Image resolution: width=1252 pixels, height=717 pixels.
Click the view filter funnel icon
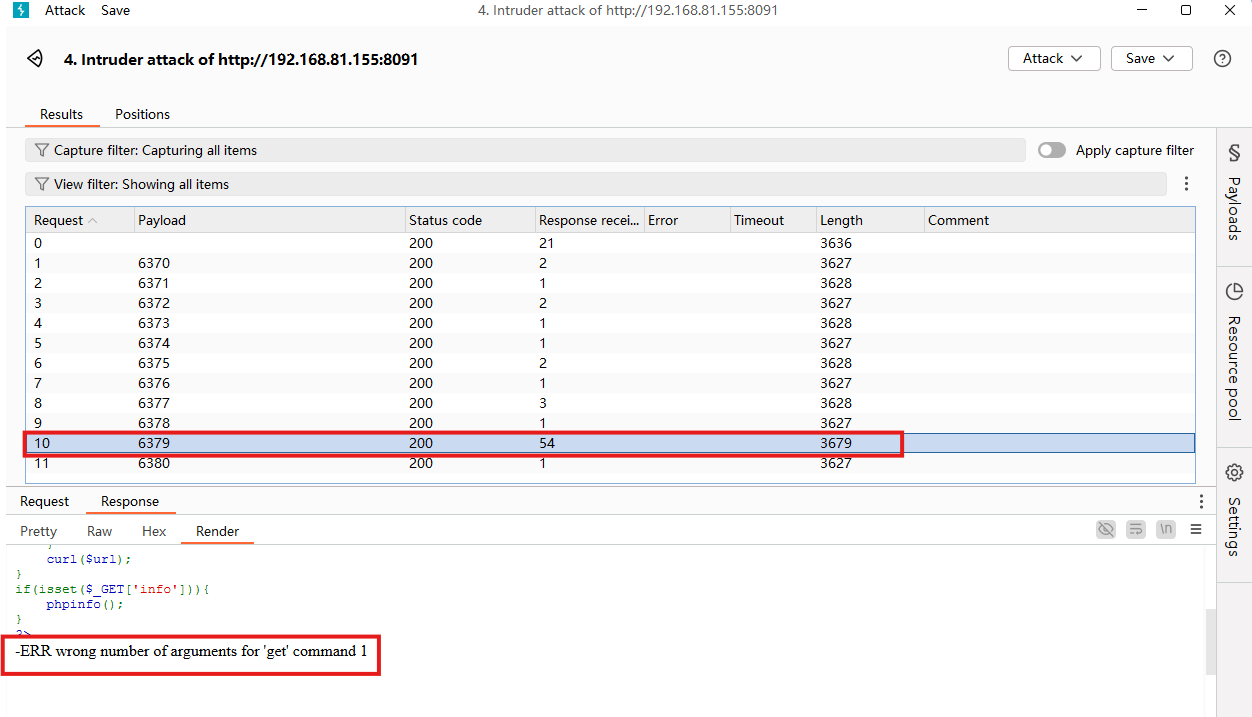41,184
